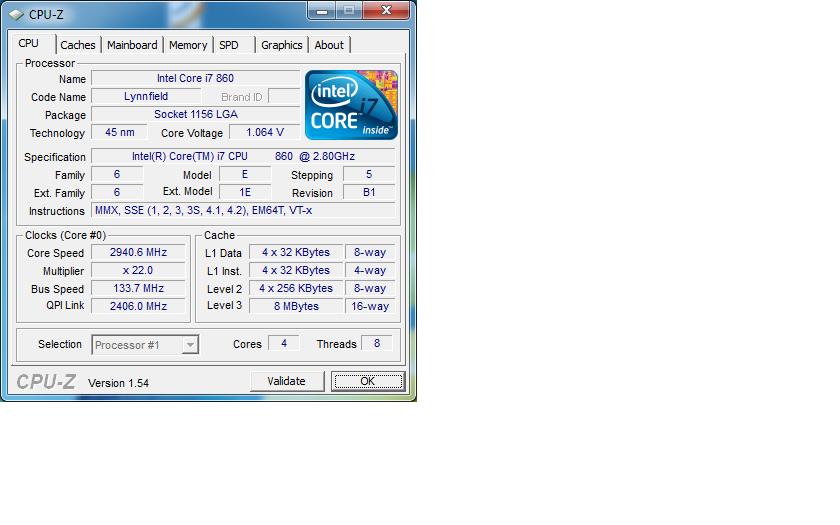
Task: Switch to the Mainboard tab
Action: [132, 45]
